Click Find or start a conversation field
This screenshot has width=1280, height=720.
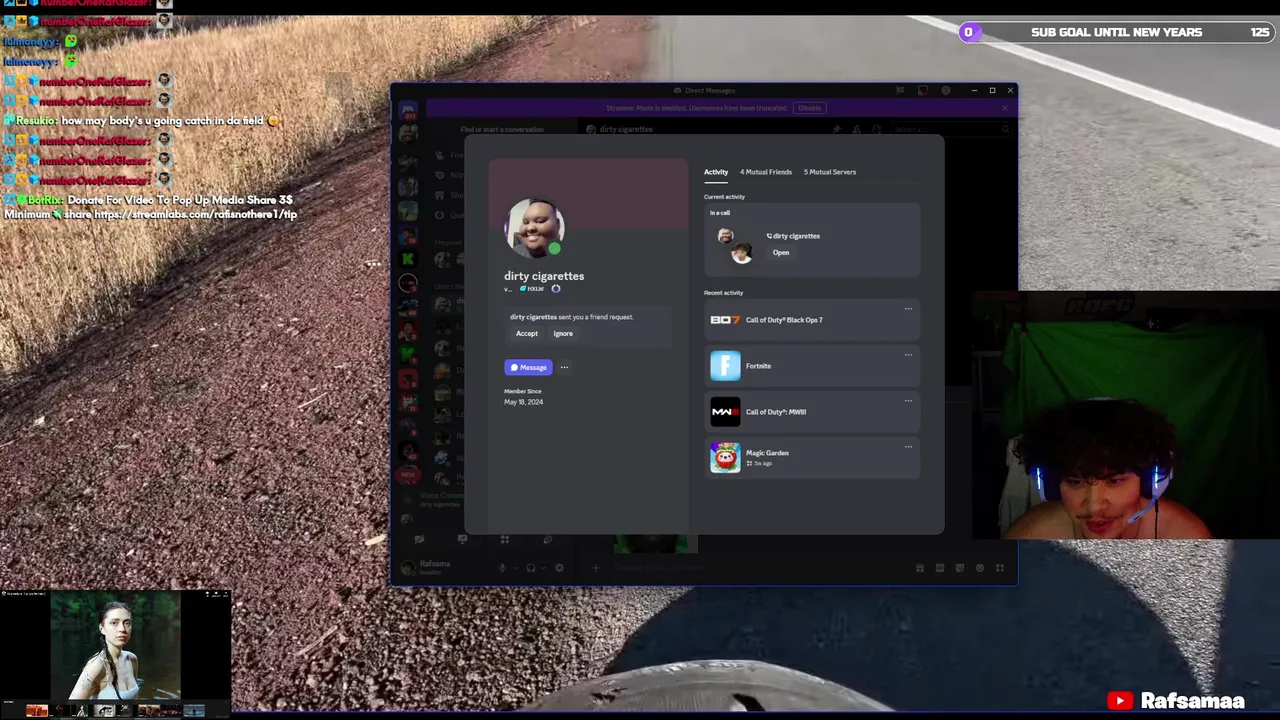[x=502, y=129]
